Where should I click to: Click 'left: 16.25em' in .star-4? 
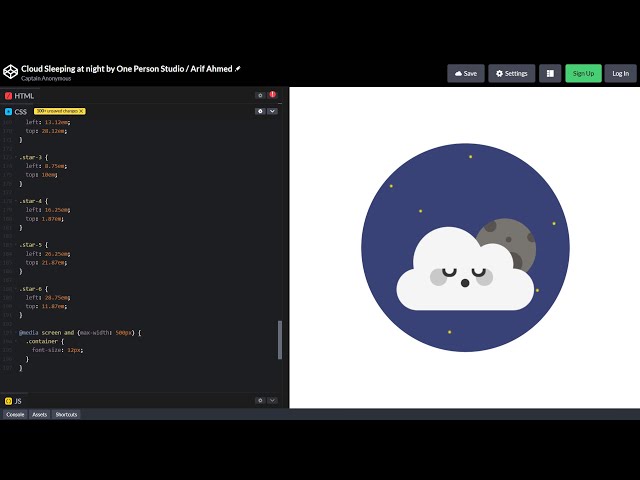(x=48, y=210)
